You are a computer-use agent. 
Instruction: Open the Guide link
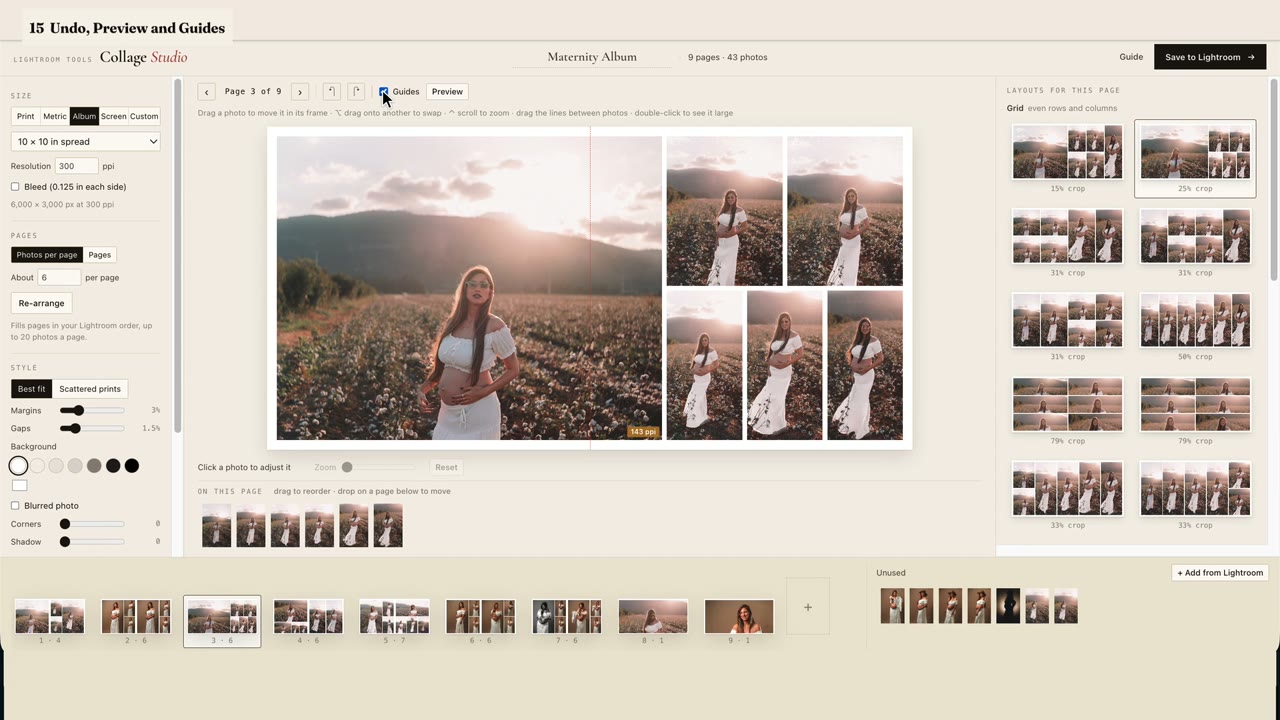point(1131,57)
